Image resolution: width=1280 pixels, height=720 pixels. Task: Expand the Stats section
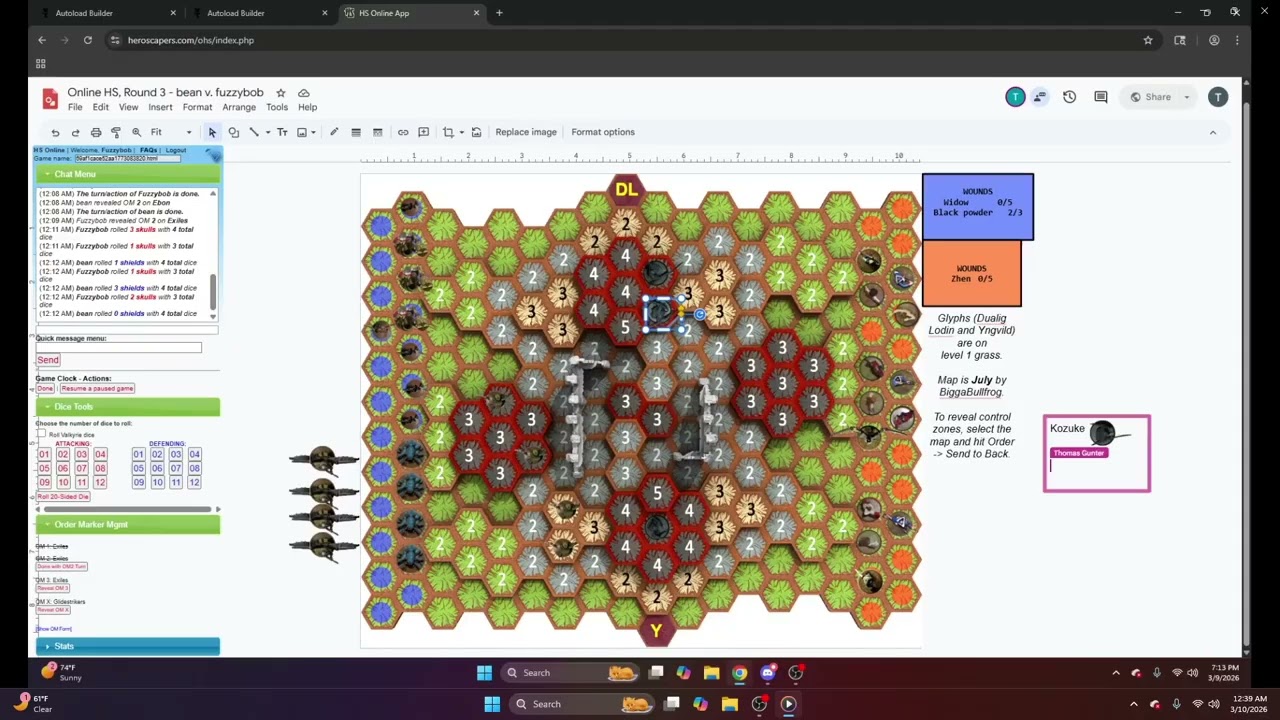(128, 646)
